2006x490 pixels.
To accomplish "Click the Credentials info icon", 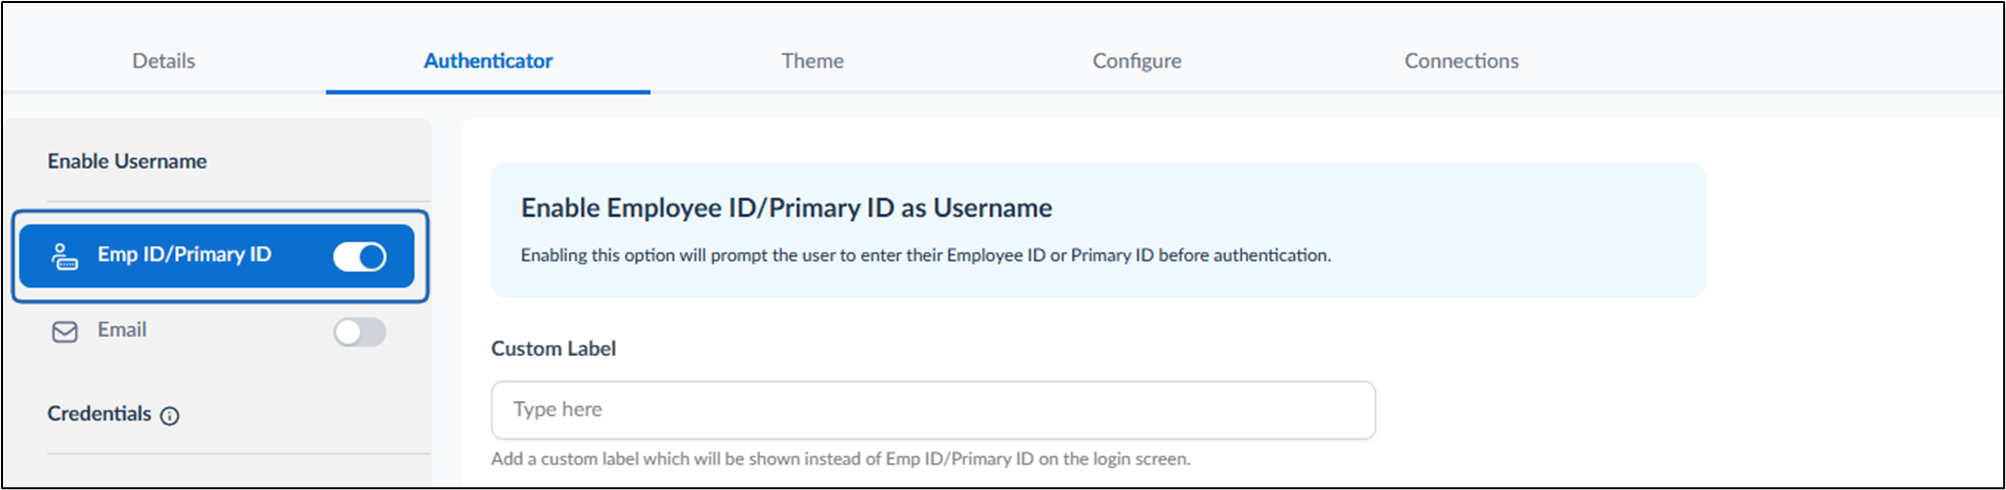I will (x=170, y=416).
